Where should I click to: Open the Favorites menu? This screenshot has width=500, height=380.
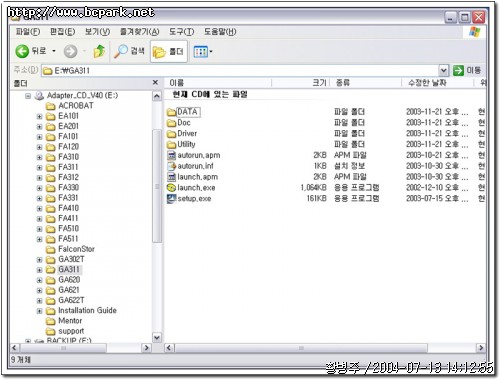coord(139,32)
